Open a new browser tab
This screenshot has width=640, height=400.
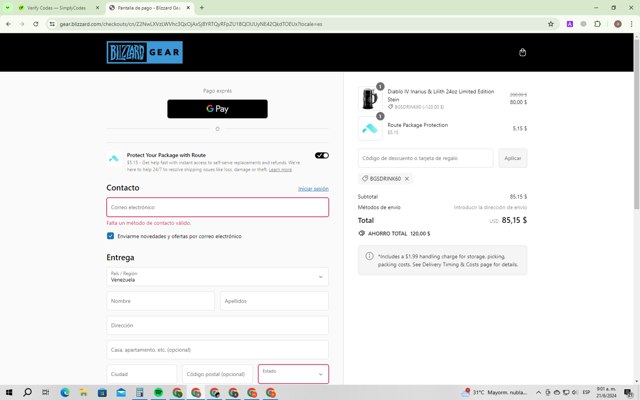(x=202, y=8)
